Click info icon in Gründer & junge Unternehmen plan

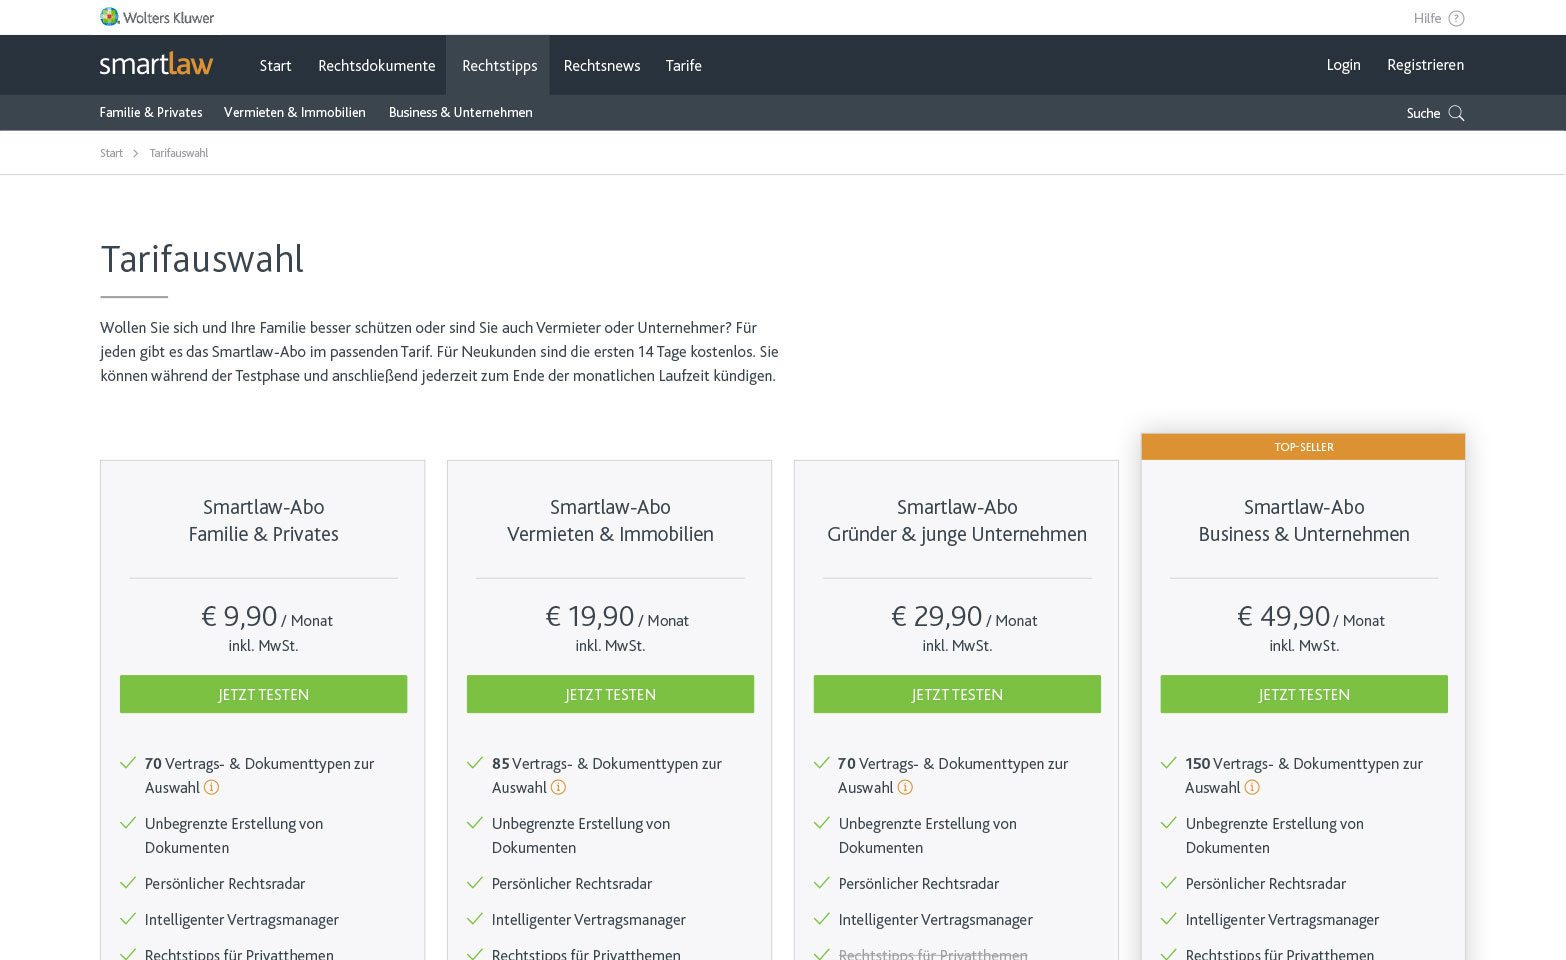pos(905,787)
